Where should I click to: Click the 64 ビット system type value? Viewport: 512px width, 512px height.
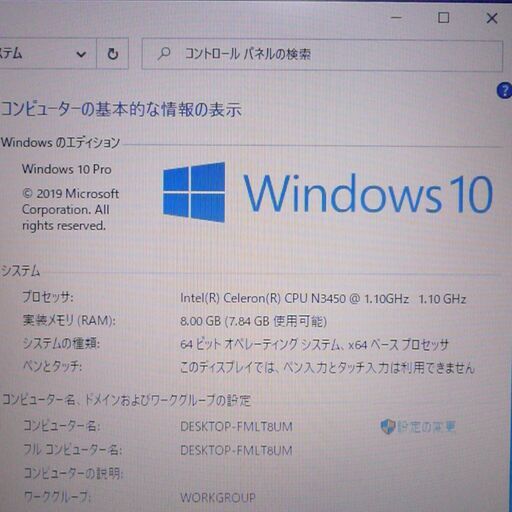(314, 344)
